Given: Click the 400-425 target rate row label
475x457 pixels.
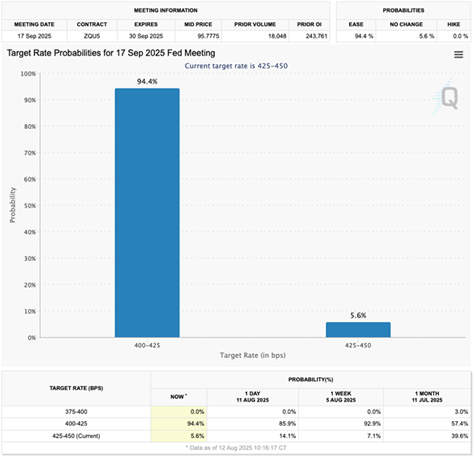Looking at the screenshot, I should click(x=76, y=424).
